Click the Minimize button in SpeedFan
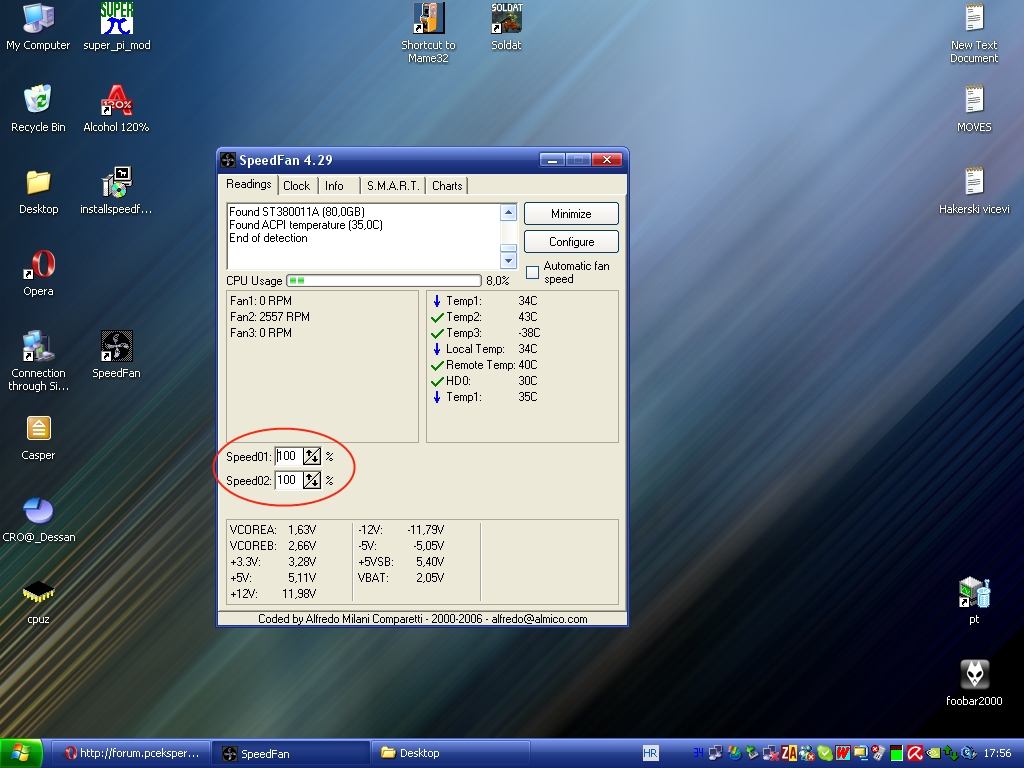Screen dimensions: 1024x768 point(571,214)
